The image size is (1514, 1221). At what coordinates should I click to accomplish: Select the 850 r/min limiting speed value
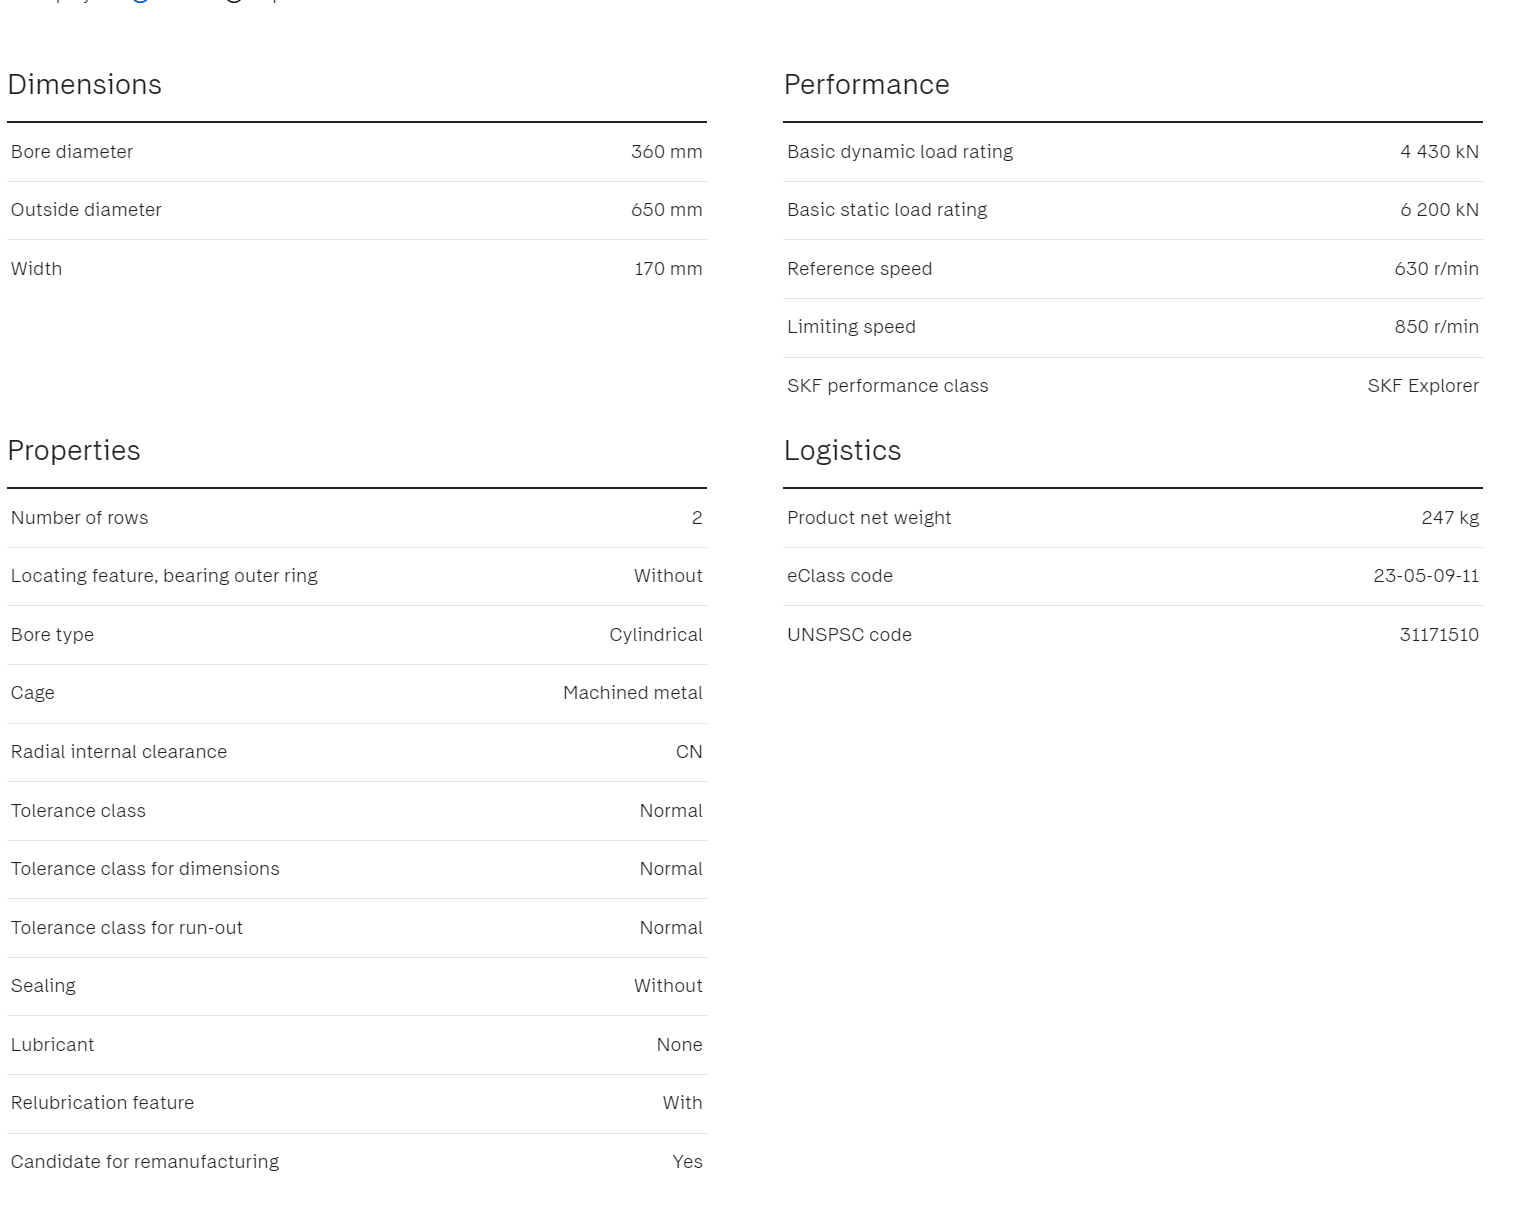[1436, 327]
